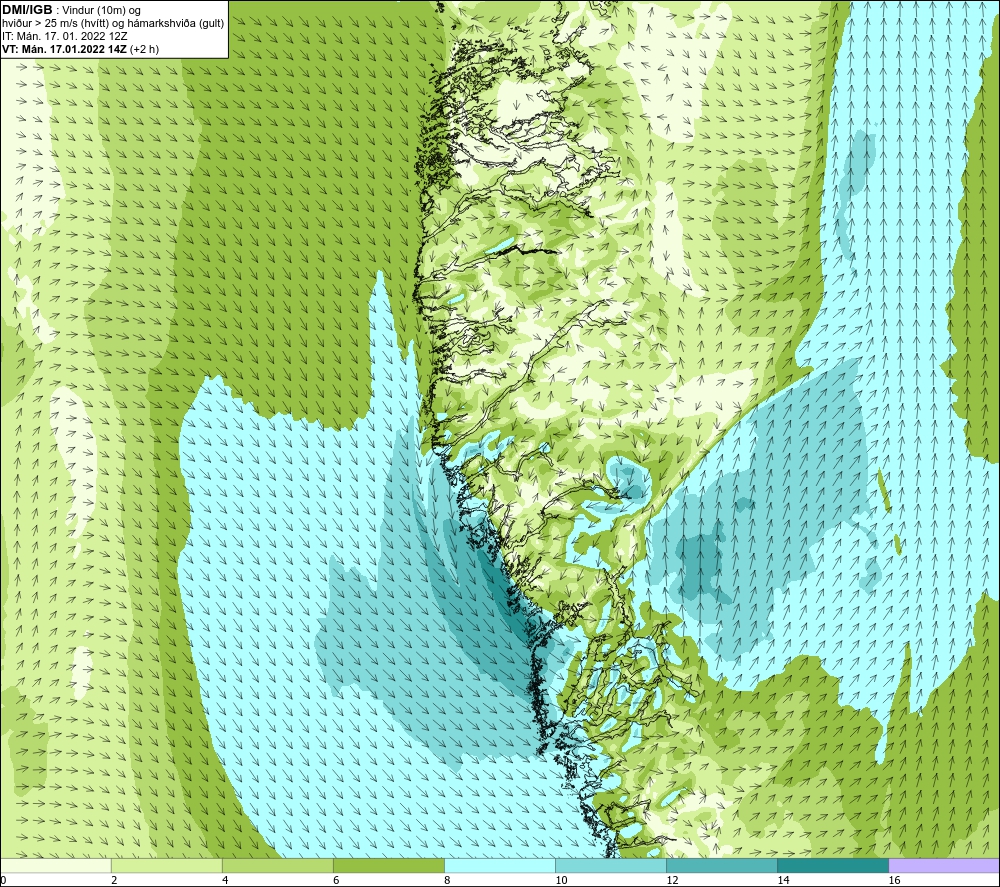Click the "VT: Mán. 17.01.2022 14Z (+2 h)" line
Image resolution: width=1000 pixels, height=887 pixels.
[81, 49]
